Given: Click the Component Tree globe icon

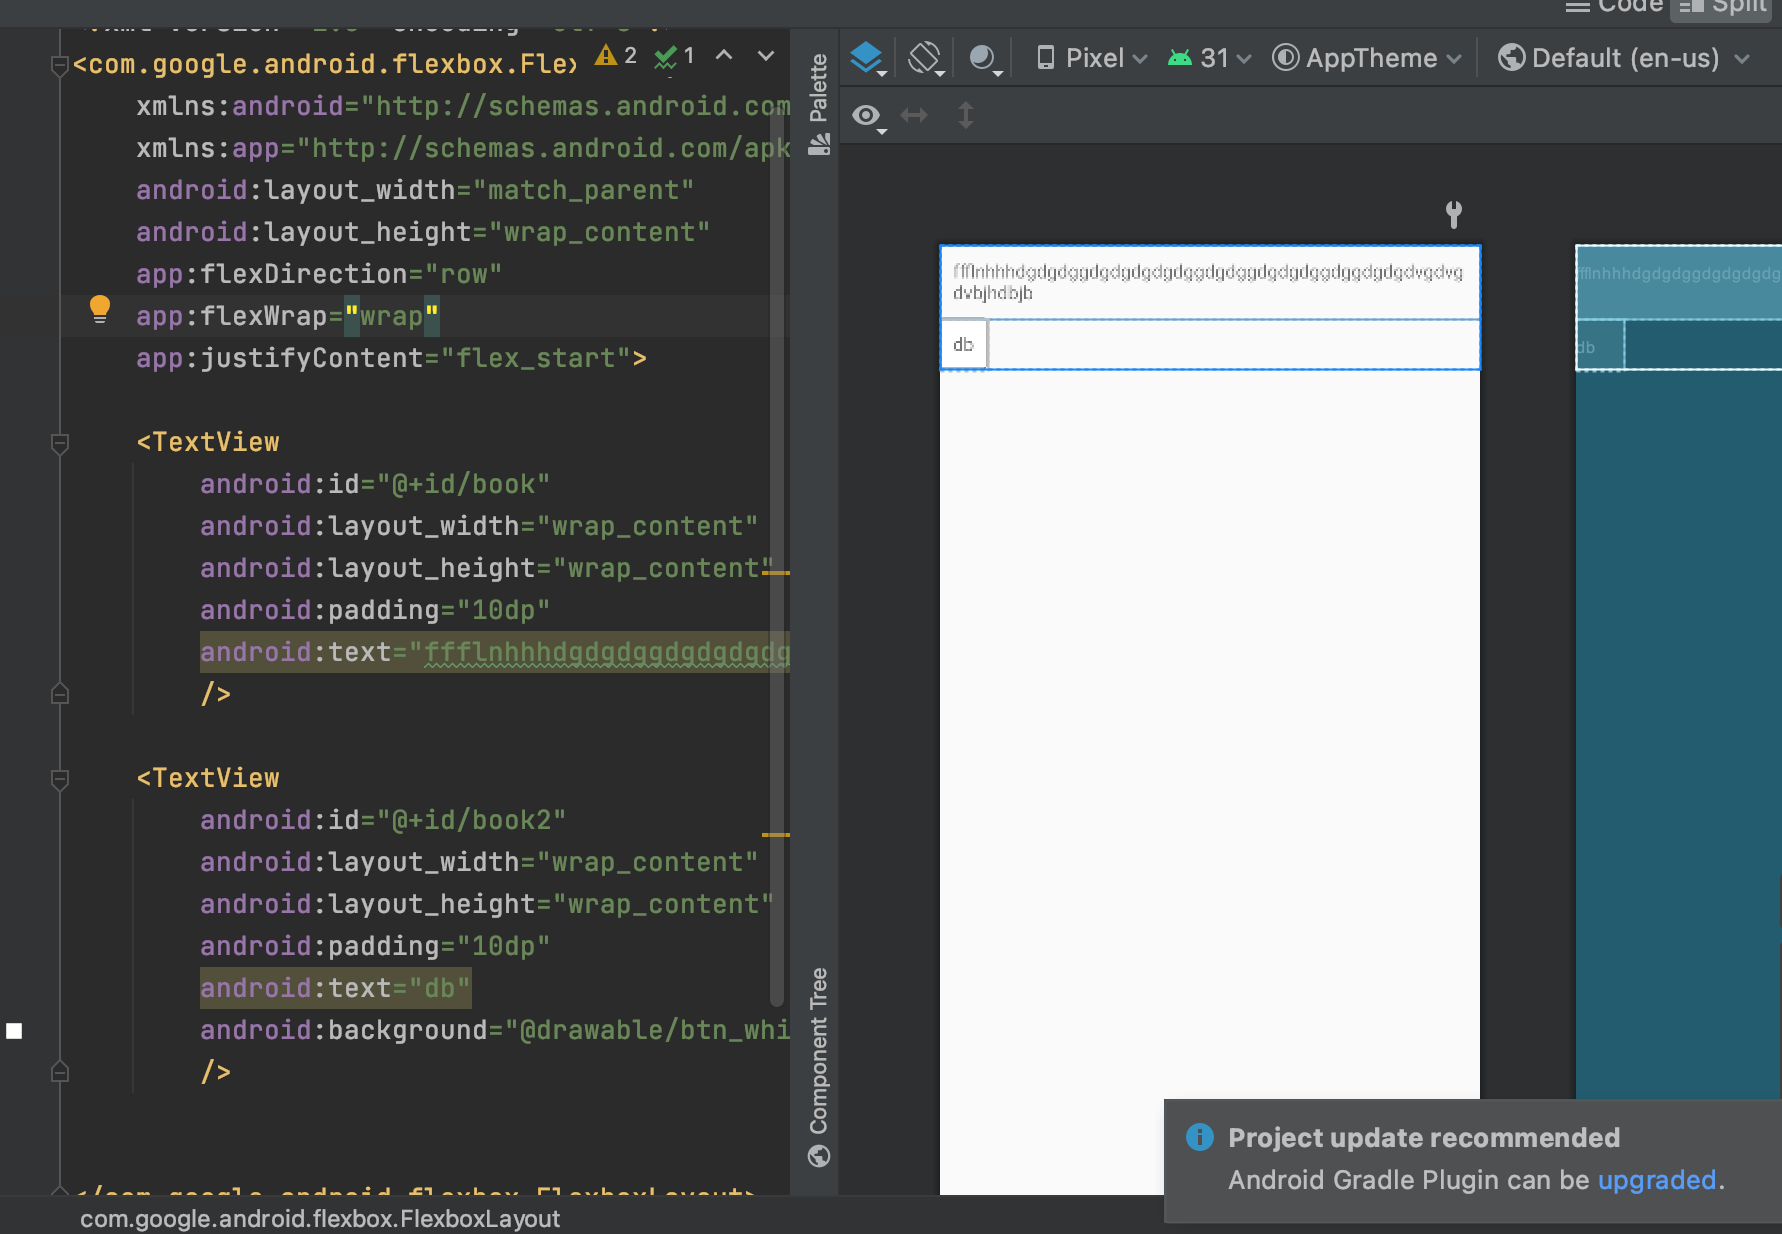Looking at the screenshot, I should point(819,1156).
